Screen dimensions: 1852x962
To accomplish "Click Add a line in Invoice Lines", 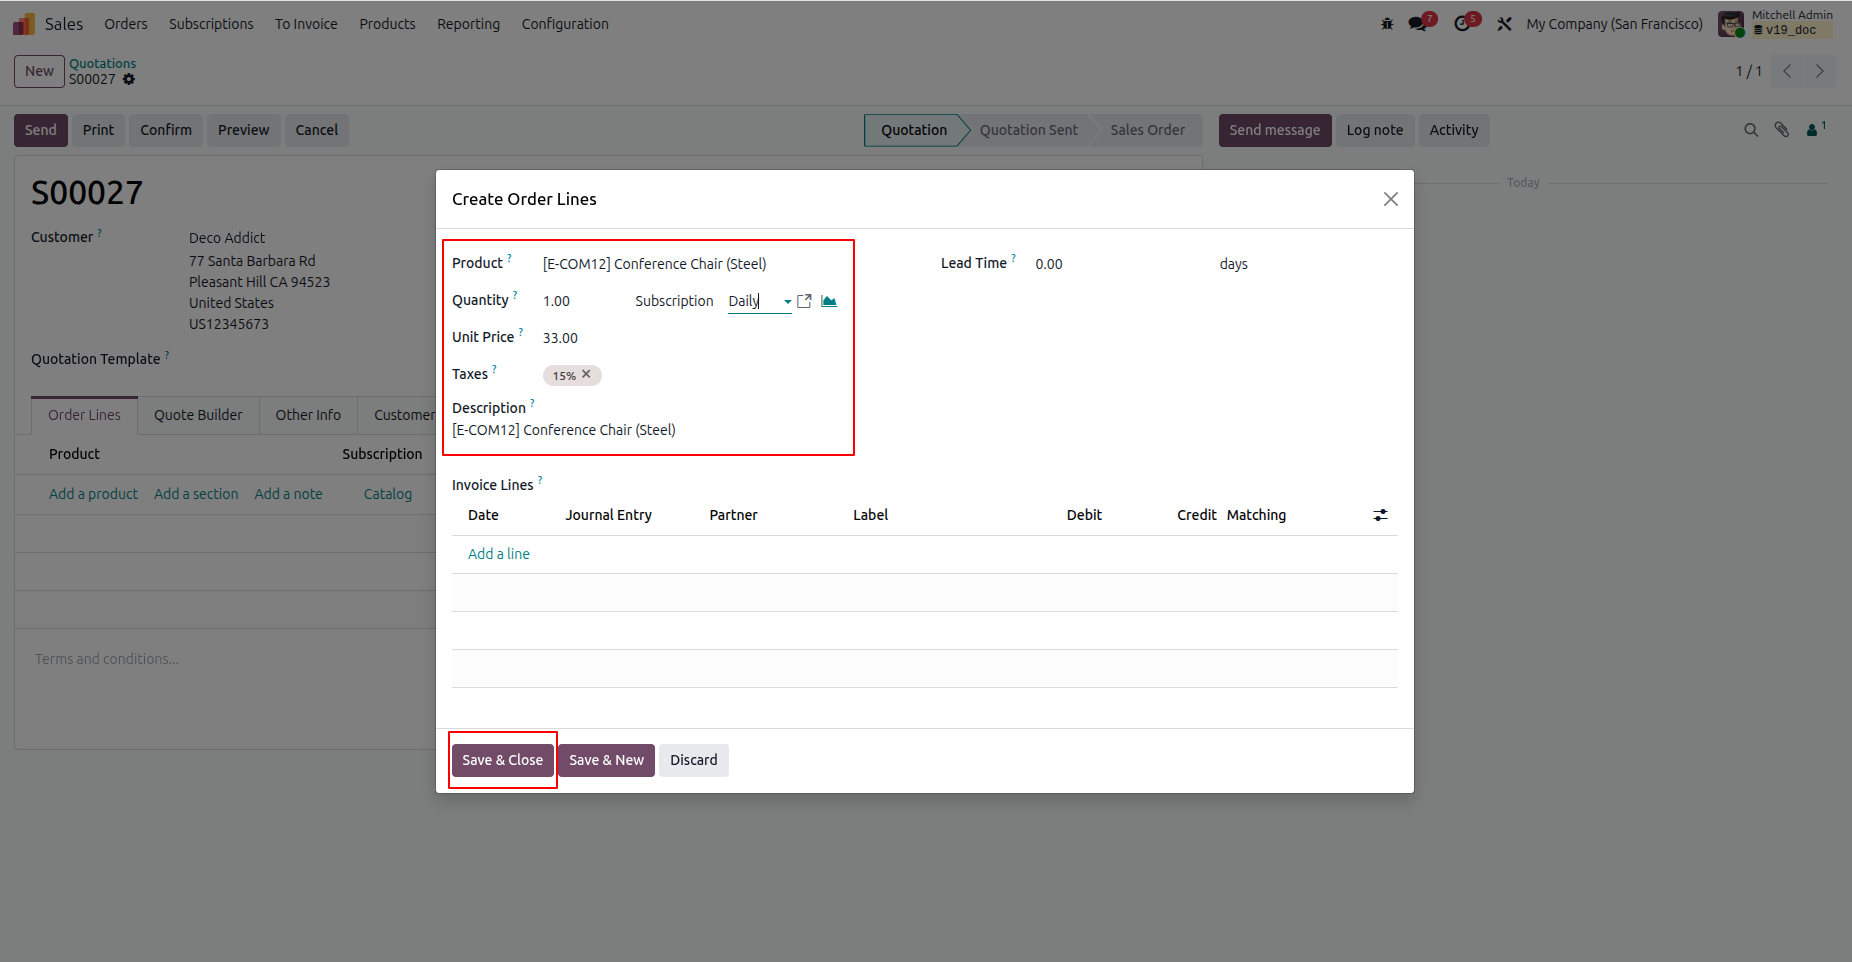I will 499,554.
